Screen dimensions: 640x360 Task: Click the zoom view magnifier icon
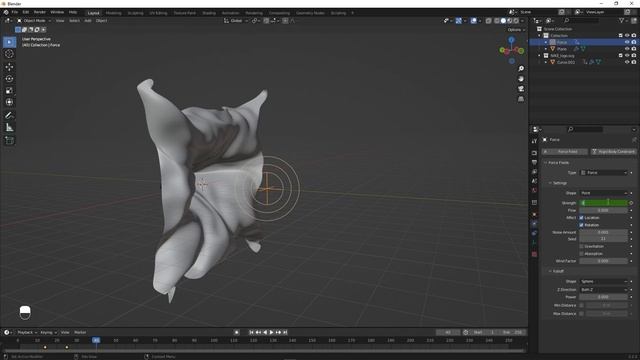pyautogui.click(x=521, y=69)
